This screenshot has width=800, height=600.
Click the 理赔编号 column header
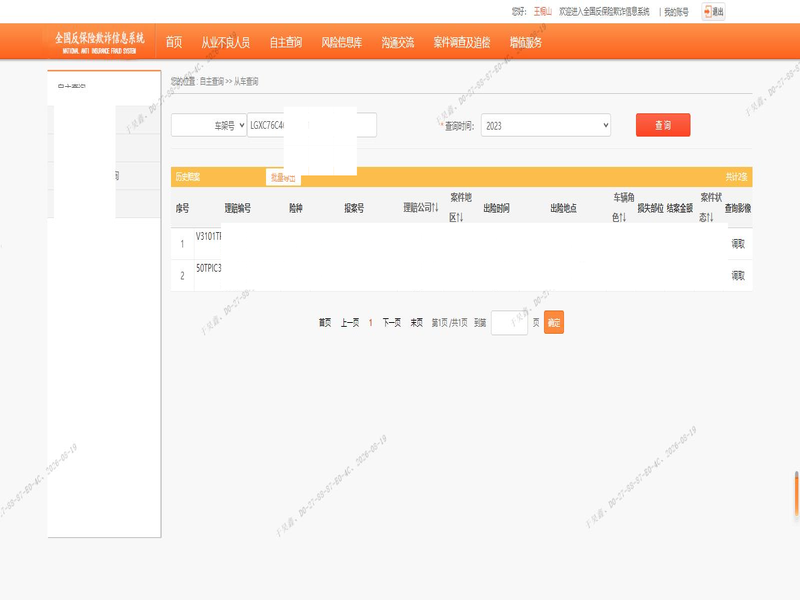pos(238,208)
